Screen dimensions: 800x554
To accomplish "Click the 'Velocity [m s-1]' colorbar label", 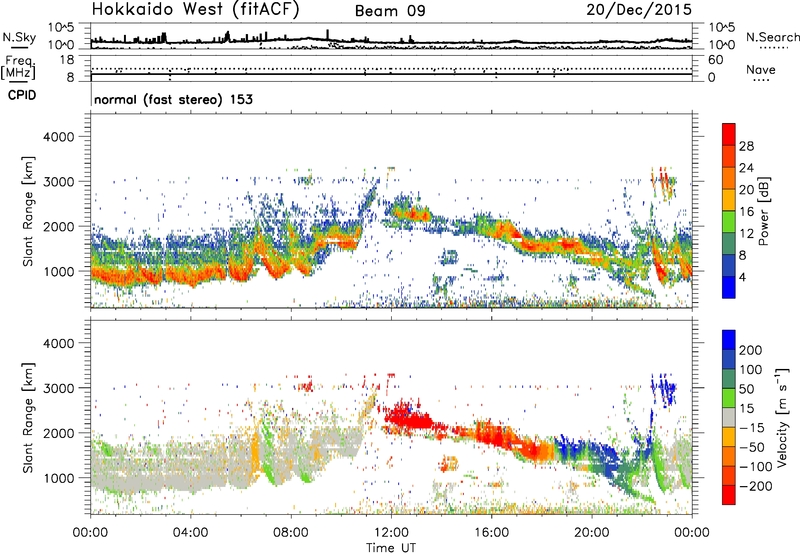I will click(781, 417).
